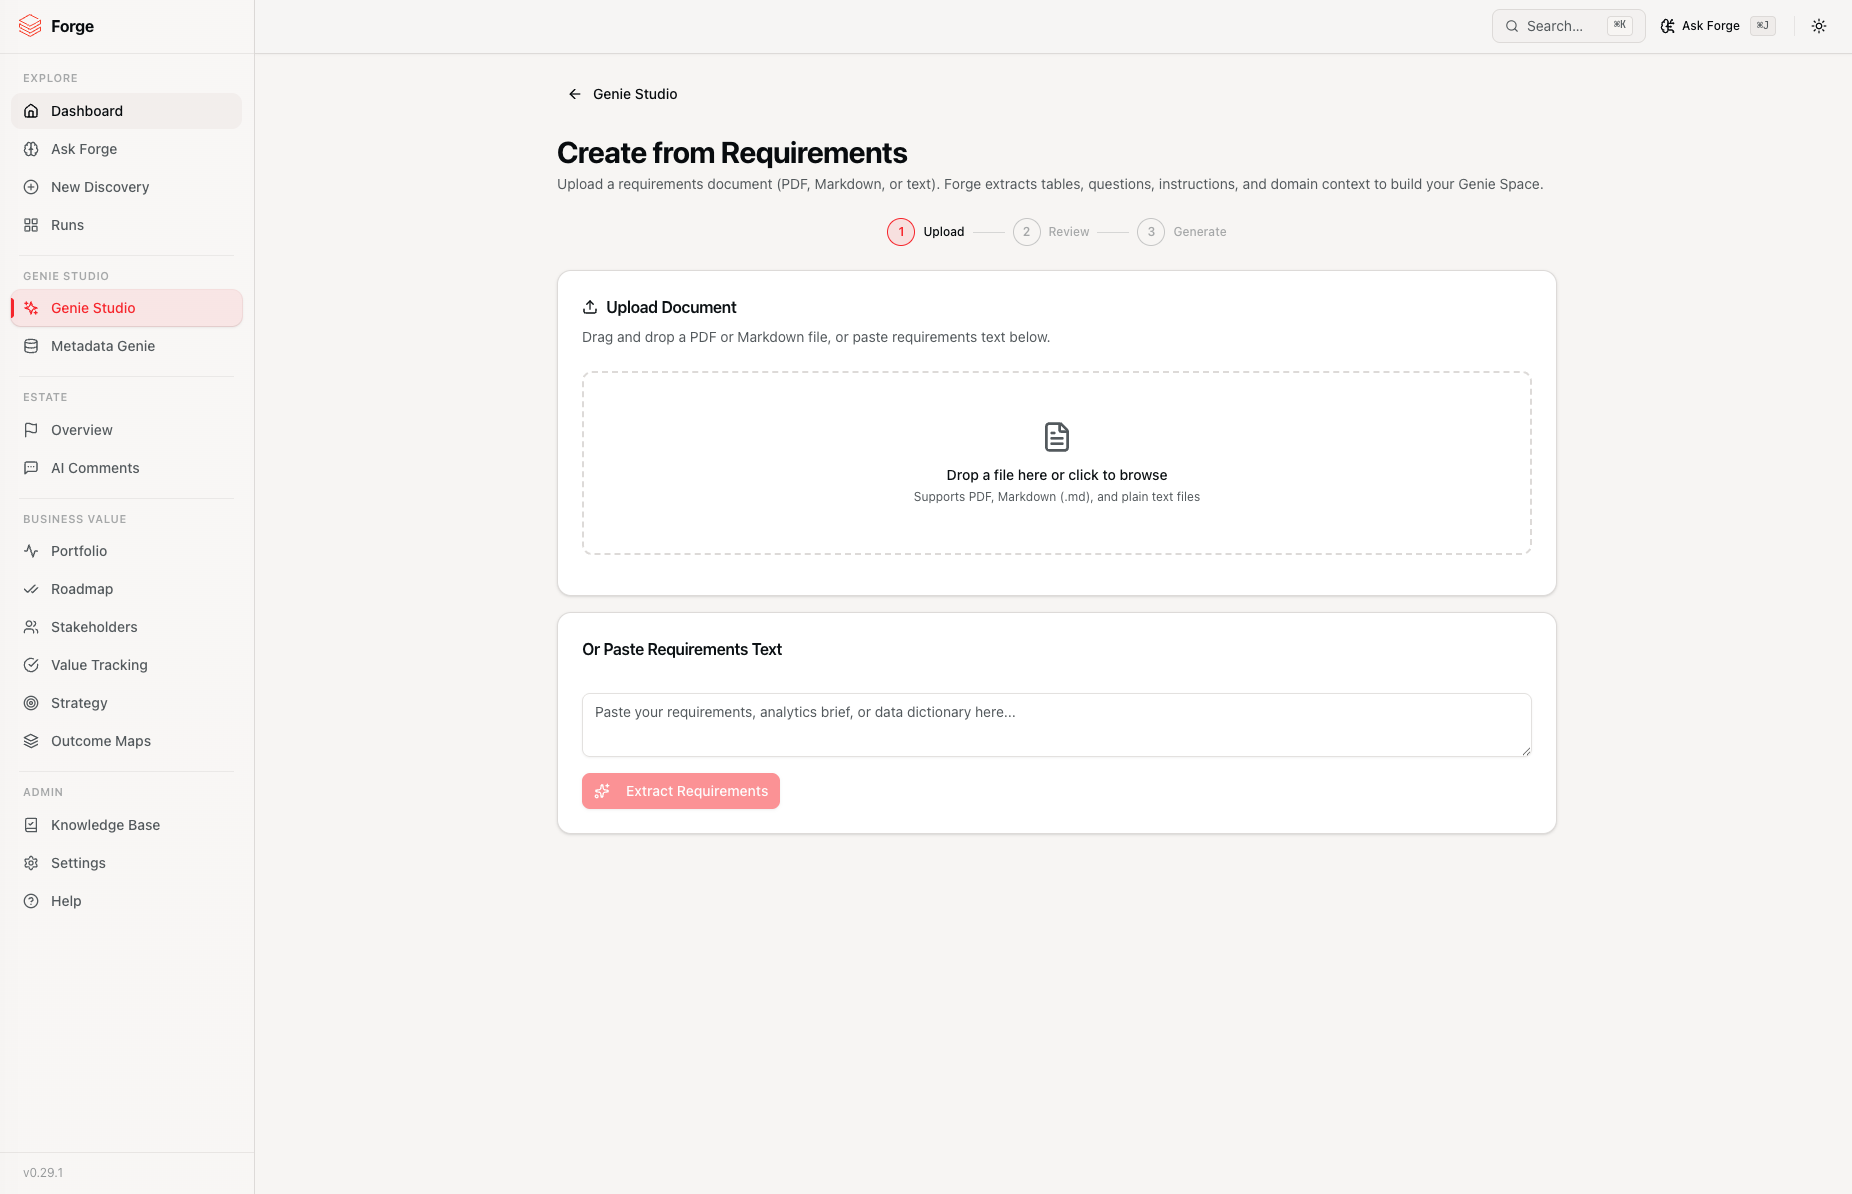The width and height of the screenshot is (1852, 1194).
Task: Open Stakeholders page
Action: click(126, 627)
